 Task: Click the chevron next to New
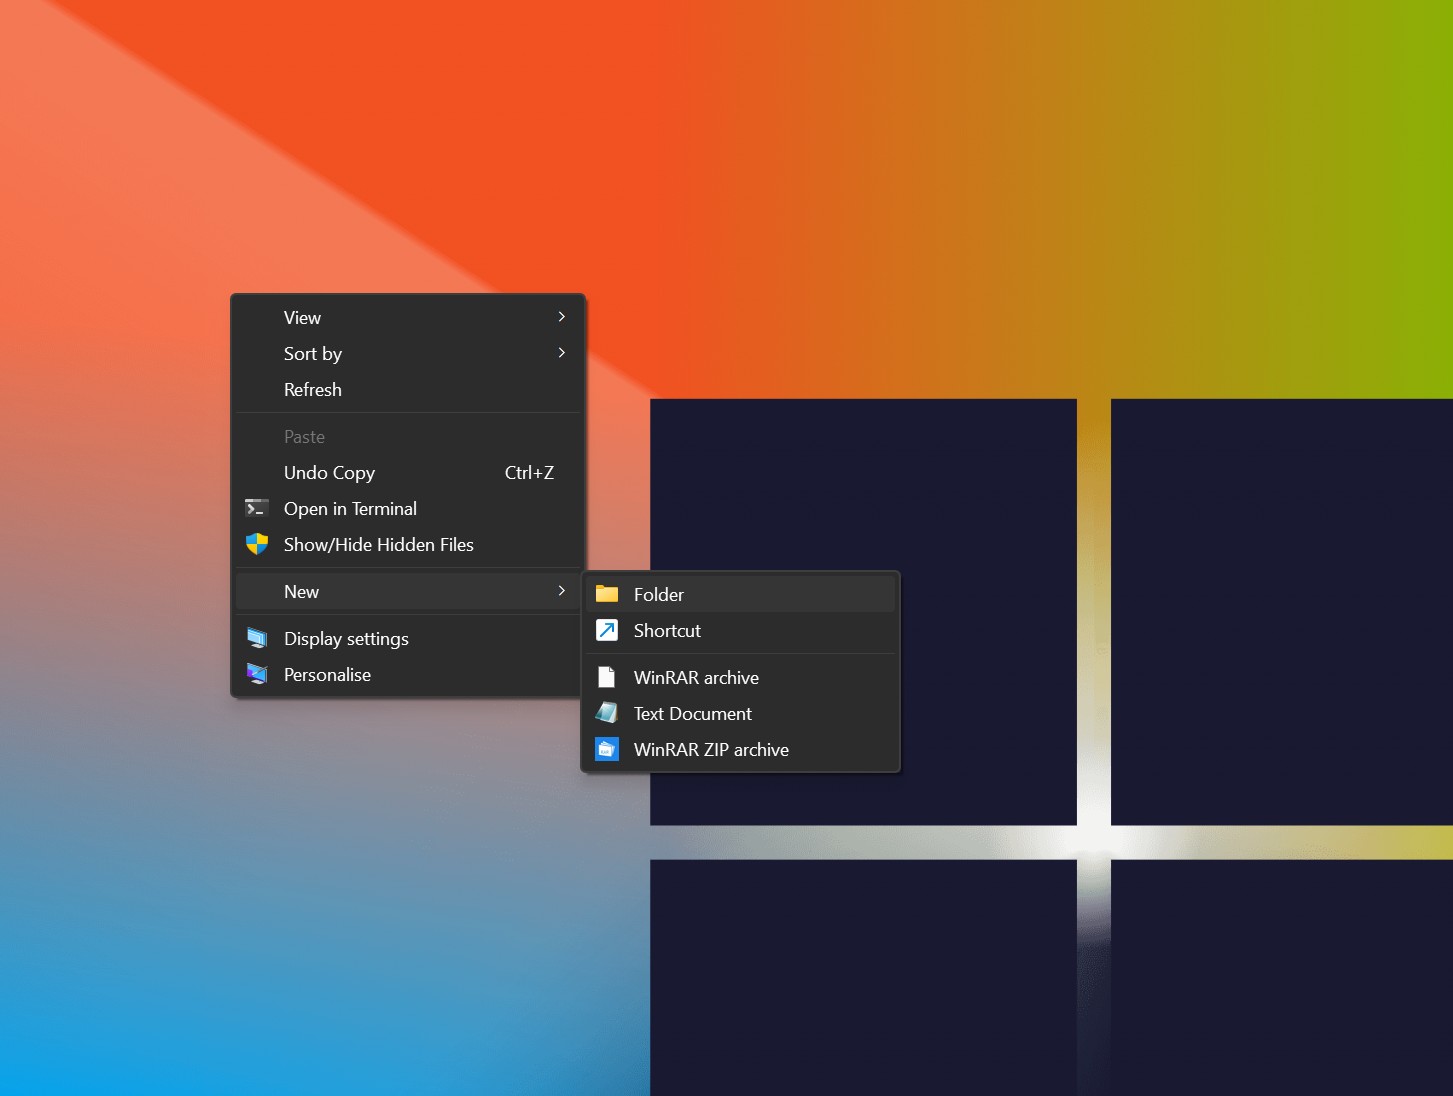(x=562, y=591)
